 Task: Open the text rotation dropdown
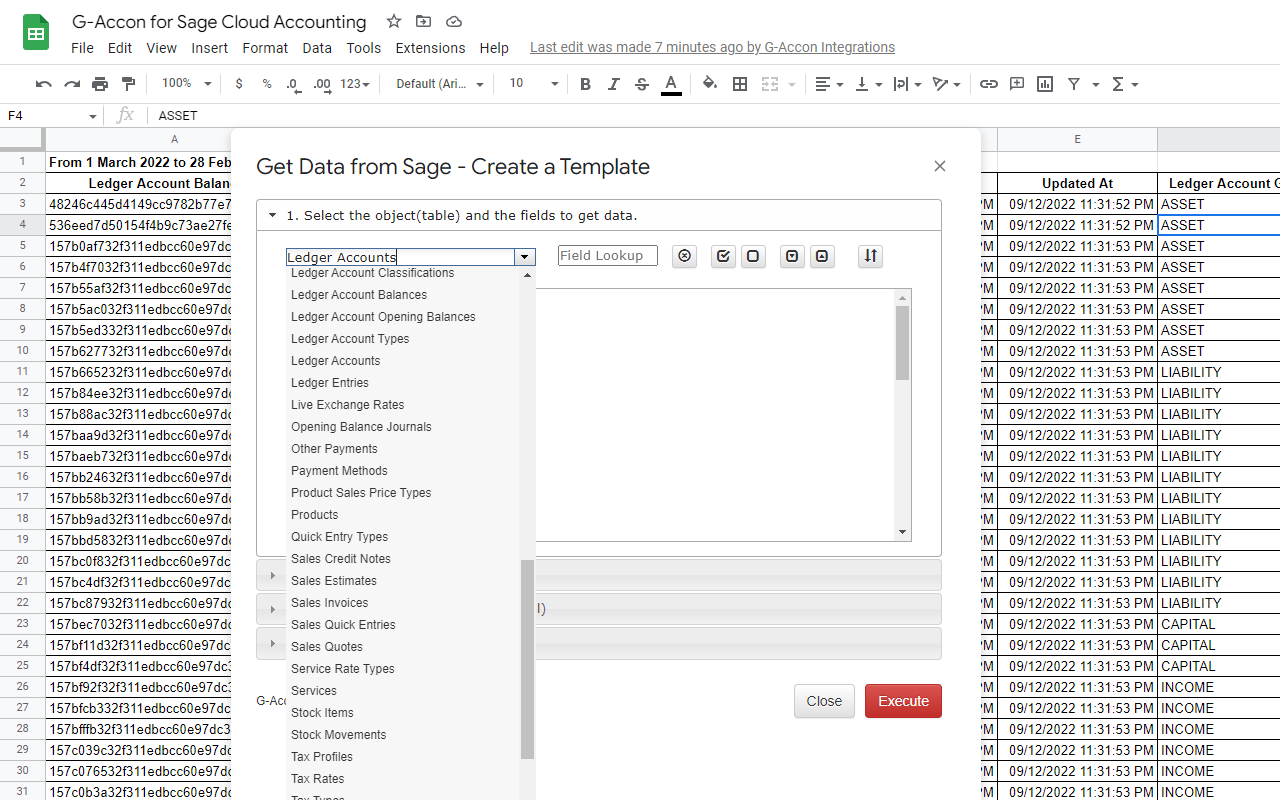[946, 84]
